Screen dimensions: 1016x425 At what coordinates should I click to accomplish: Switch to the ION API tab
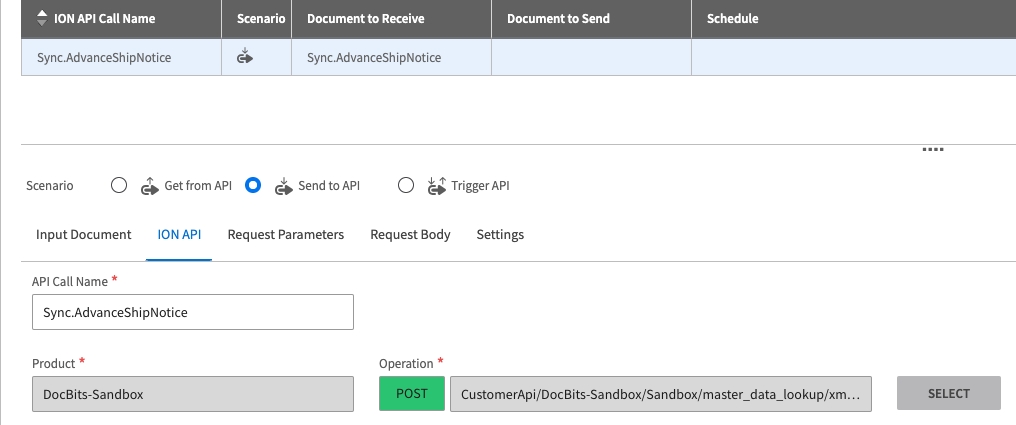pos(179,235)
